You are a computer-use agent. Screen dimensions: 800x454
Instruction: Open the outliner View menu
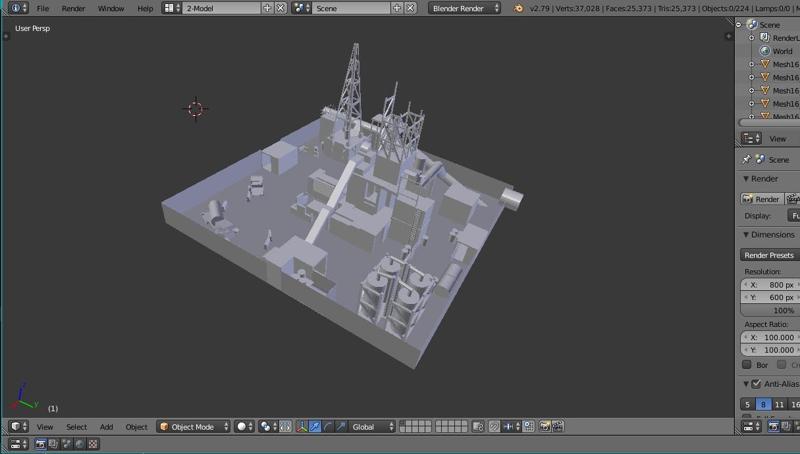[x=778, y=138]
